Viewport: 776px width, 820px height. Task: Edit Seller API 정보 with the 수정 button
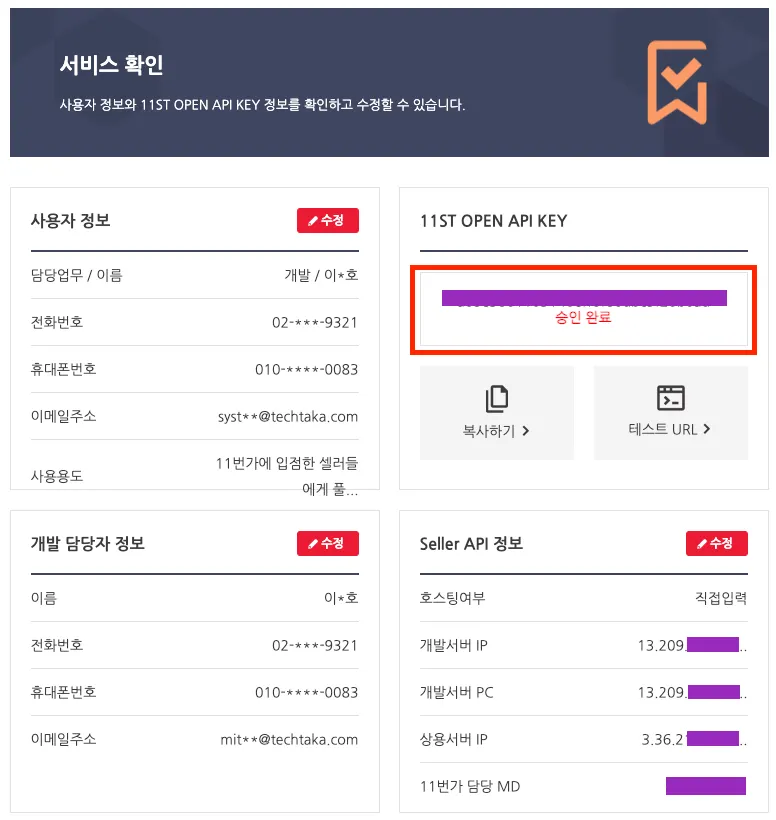[x=716, y=543]
